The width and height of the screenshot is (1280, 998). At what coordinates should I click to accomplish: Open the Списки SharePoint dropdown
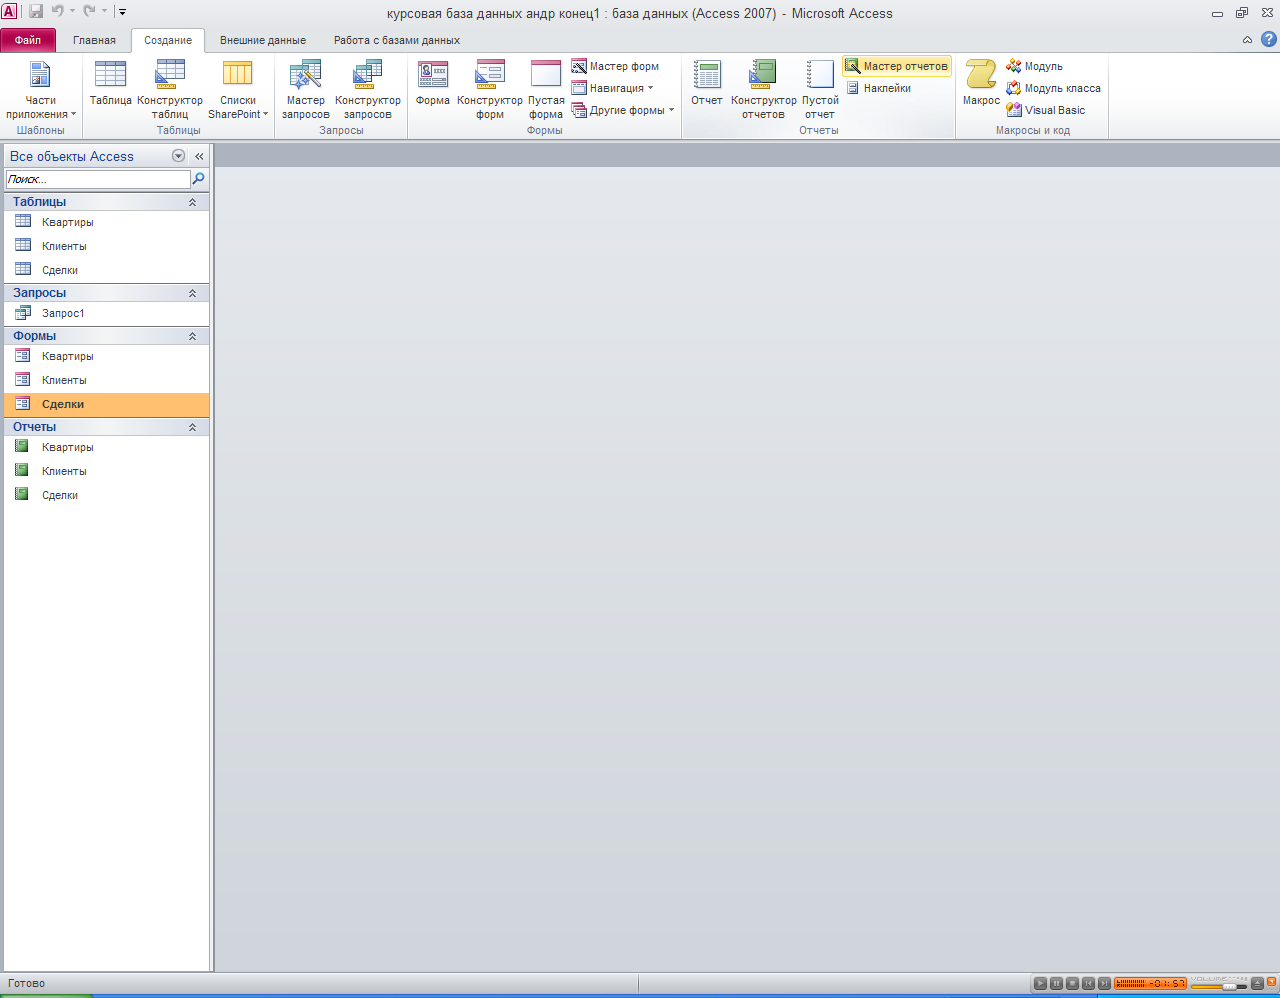(x=238, y=89)
